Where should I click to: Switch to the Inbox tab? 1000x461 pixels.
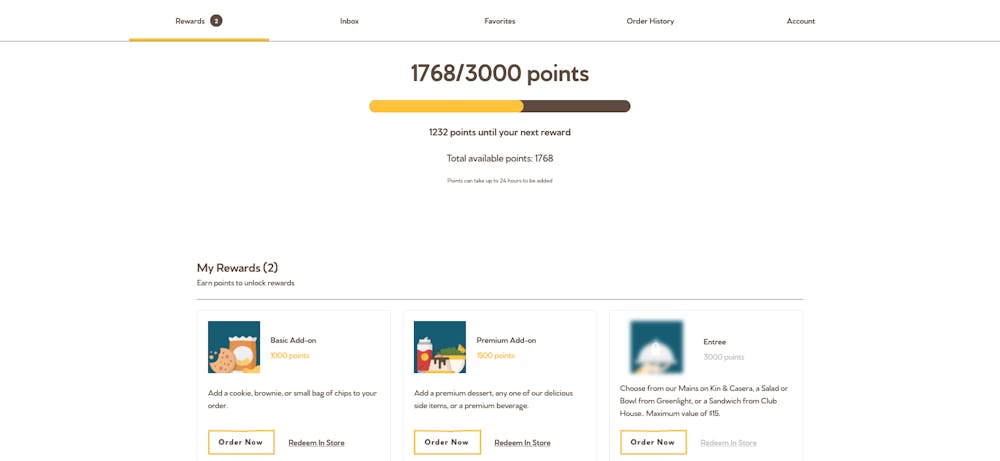(349, 21)
